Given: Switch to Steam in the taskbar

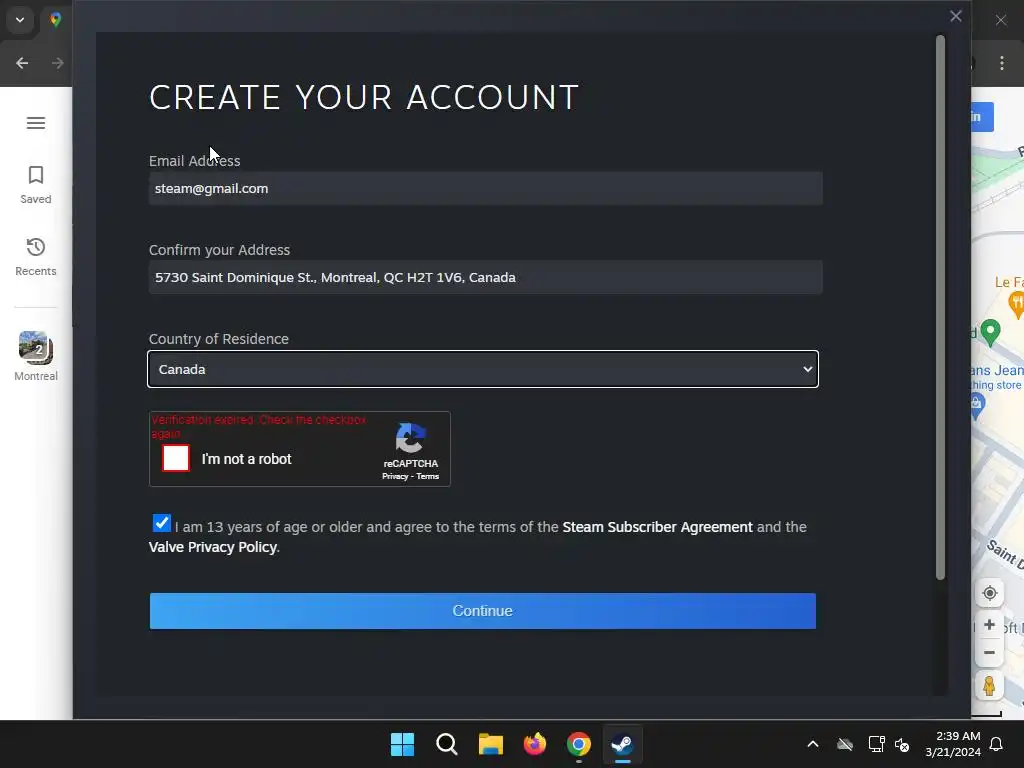Looking at the screenshot, I should [x=622, y=744].
